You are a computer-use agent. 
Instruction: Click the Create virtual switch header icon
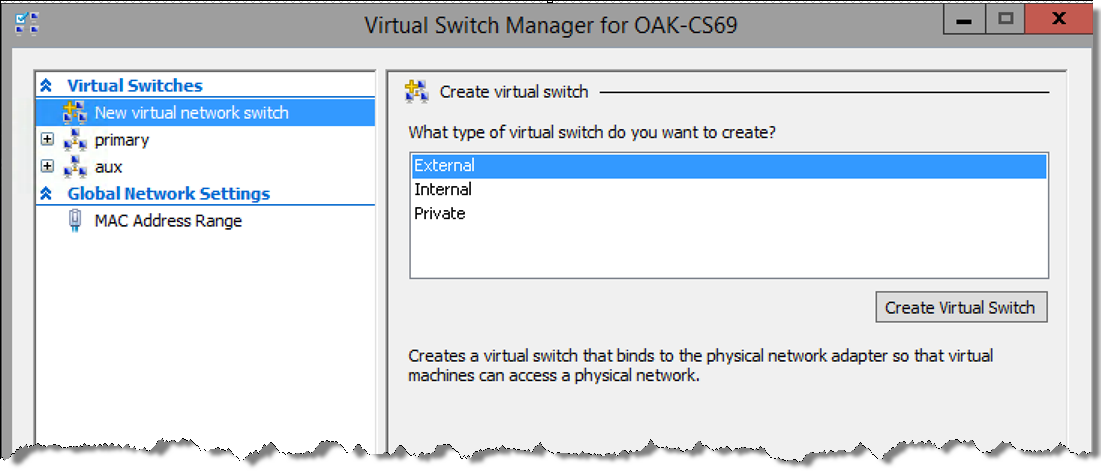(416, 92)
